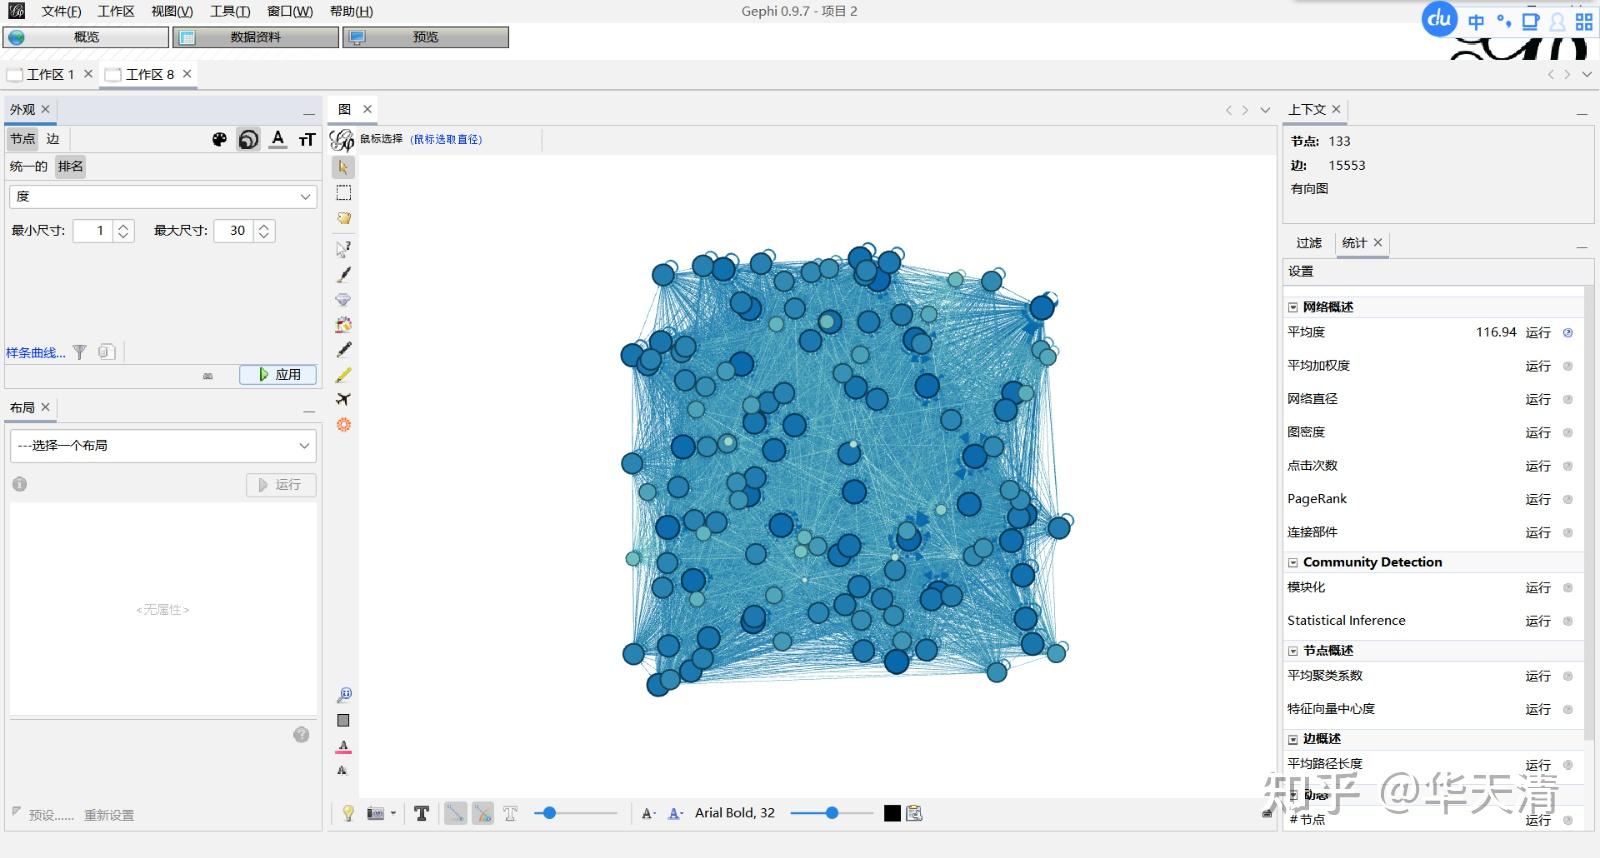The image size is (1600, 858).
Task: Select the shortest path airplane tool
Action: pos(343,399)
